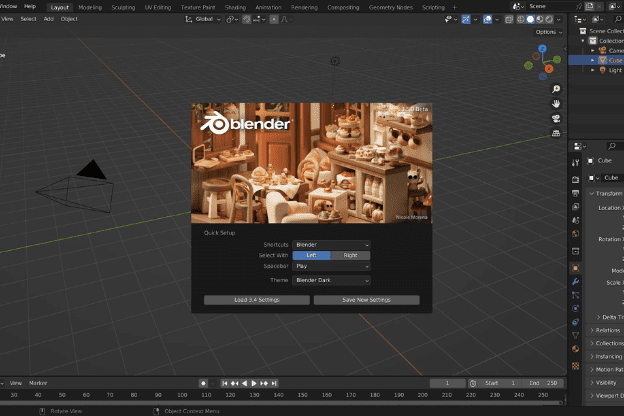Toggle viewport gizmos display button
Screen dimensions: 624x416
466,19
